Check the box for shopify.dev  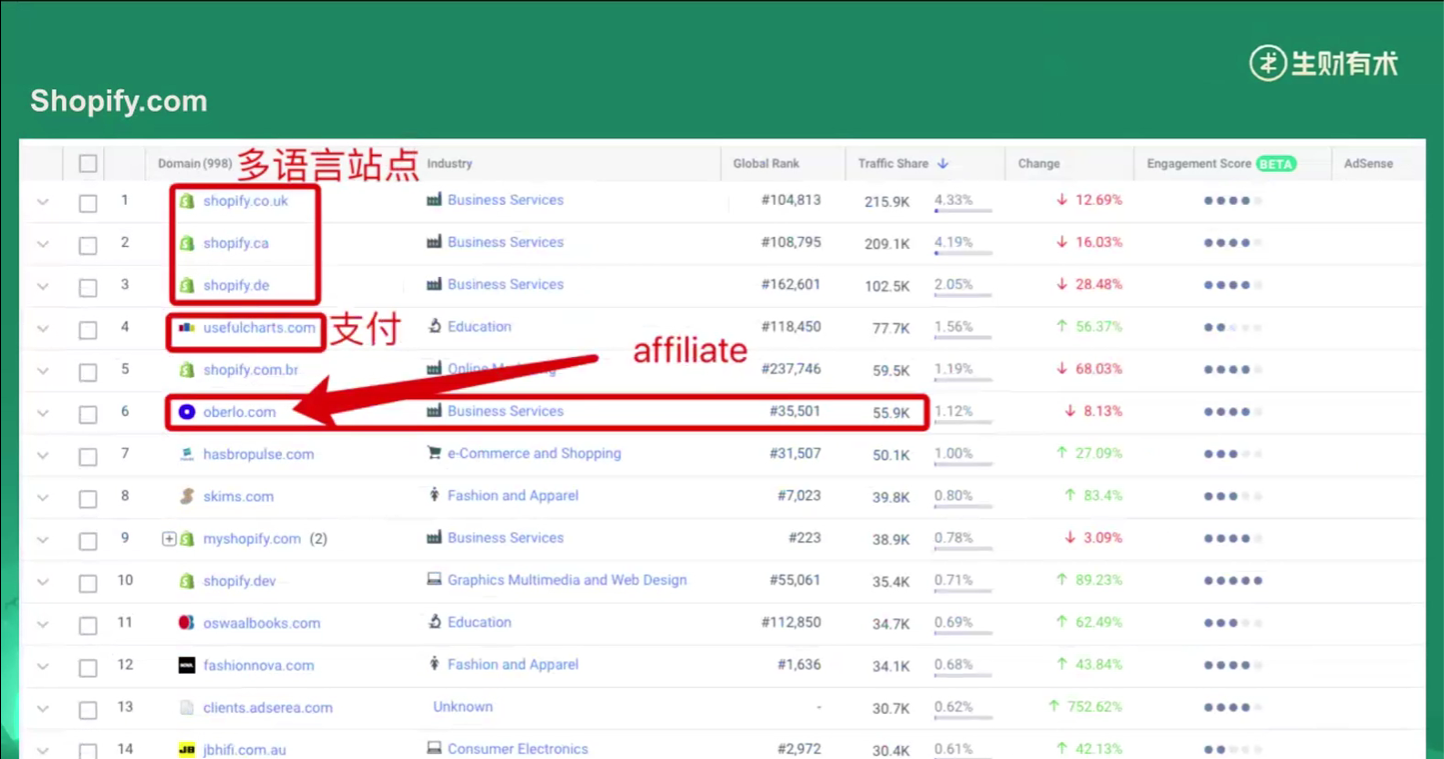pyautogui.click(x=88, y=583)
